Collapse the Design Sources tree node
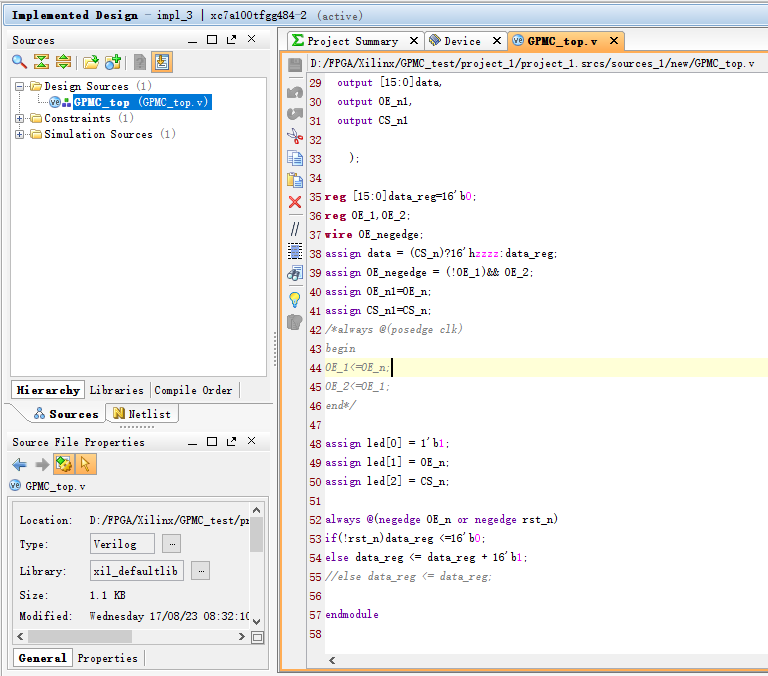Screen dimensions: 768x676 click(20, 86)
